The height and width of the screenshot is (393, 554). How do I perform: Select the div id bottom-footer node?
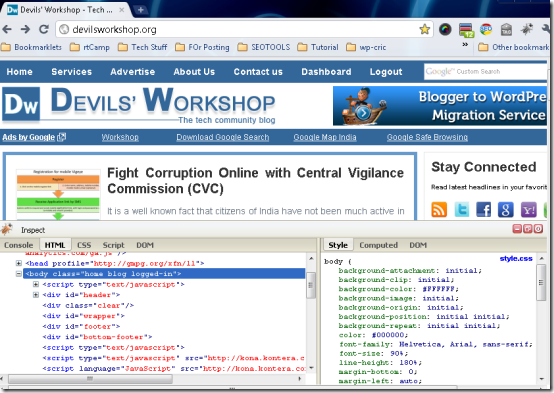click(x=98, y=337)
